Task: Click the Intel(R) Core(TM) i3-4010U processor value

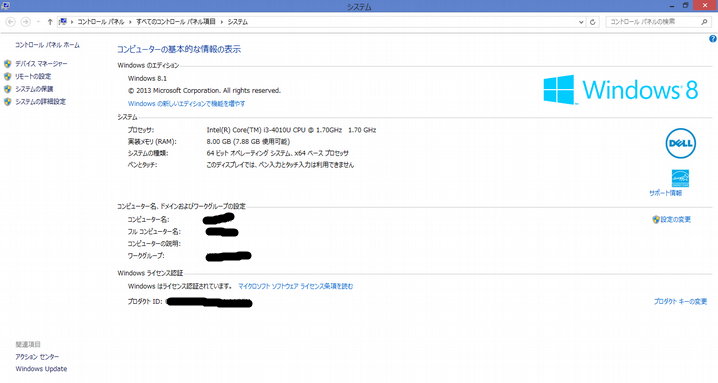Action: click(291, 130)
